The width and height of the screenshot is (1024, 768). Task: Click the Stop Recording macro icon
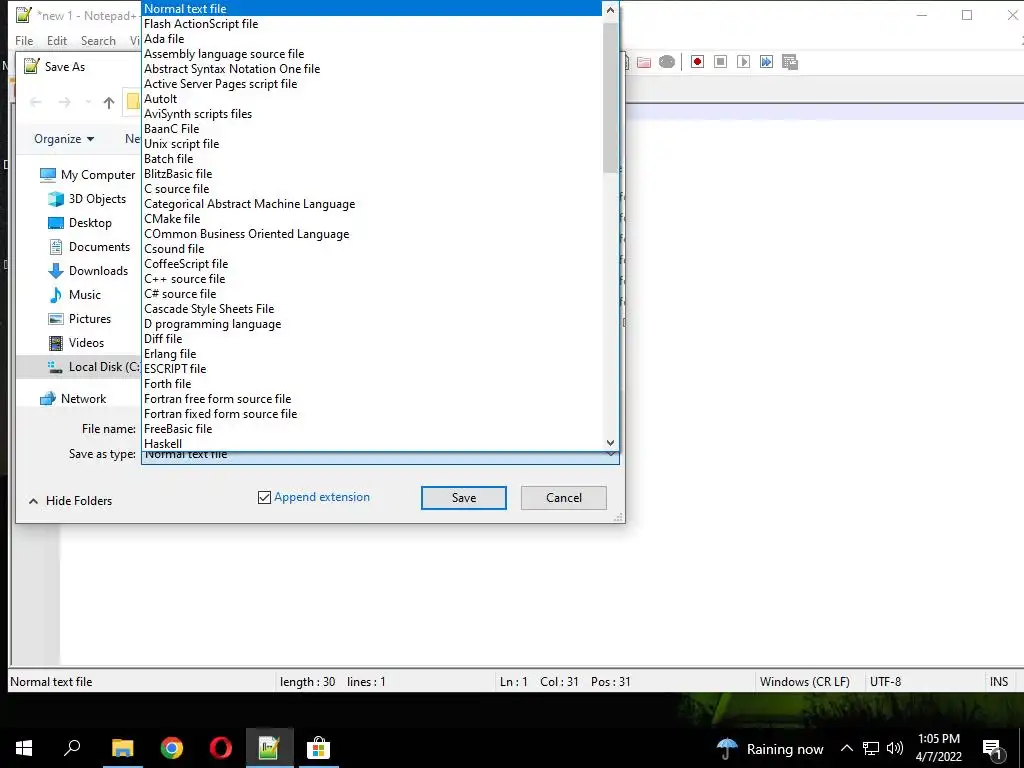(720, 62)
